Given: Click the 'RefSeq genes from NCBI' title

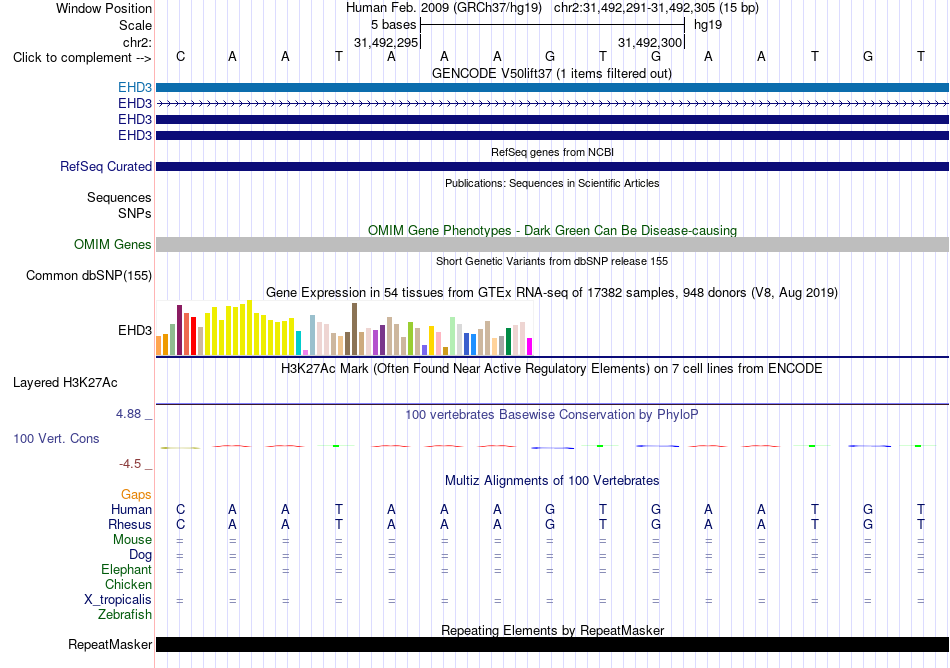Looking at the screenshot, I should tap(552, 153).
